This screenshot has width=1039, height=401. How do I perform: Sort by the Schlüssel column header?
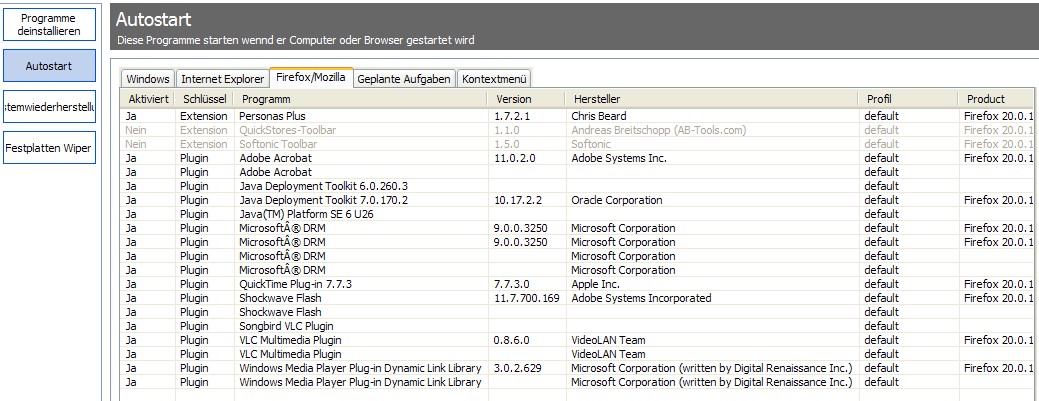204,99
